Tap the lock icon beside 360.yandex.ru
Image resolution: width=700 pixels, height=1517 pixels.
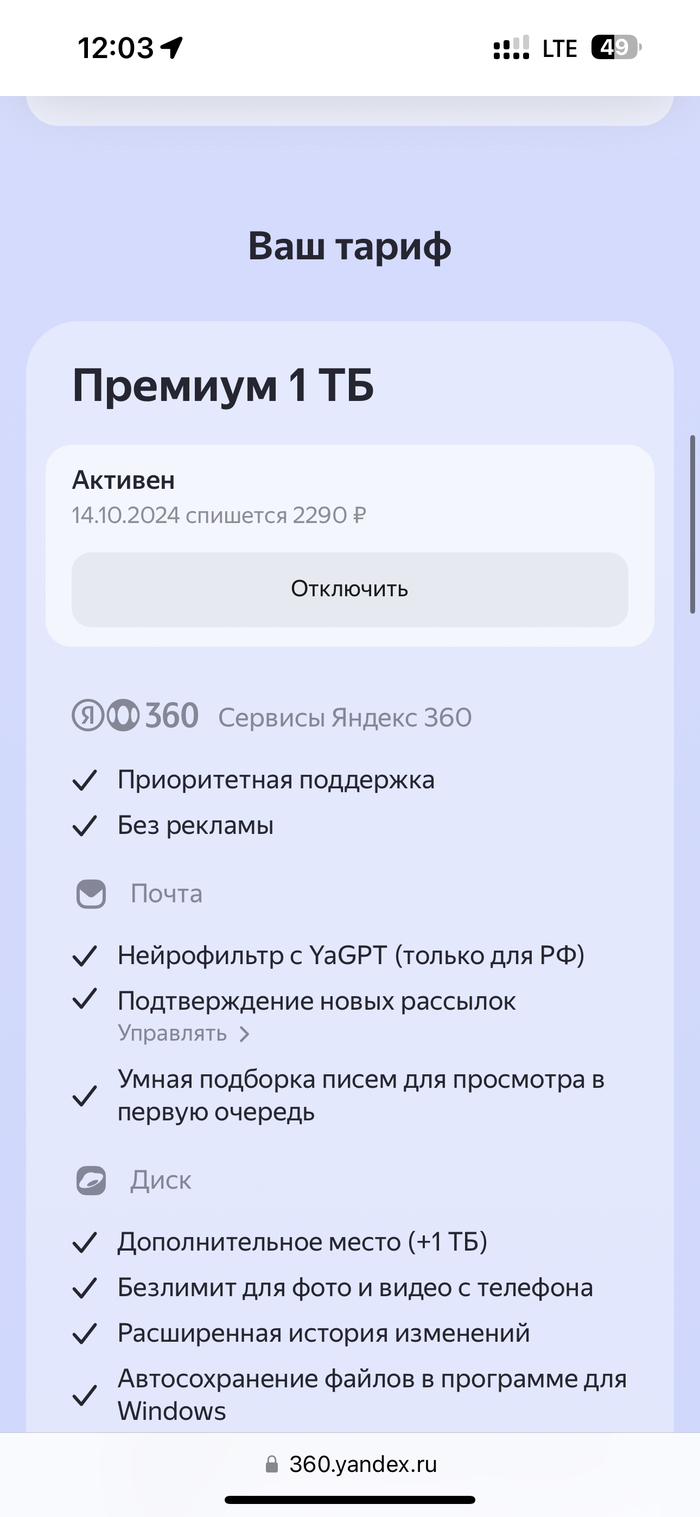pyautogui.click(x=271, y=1465)
